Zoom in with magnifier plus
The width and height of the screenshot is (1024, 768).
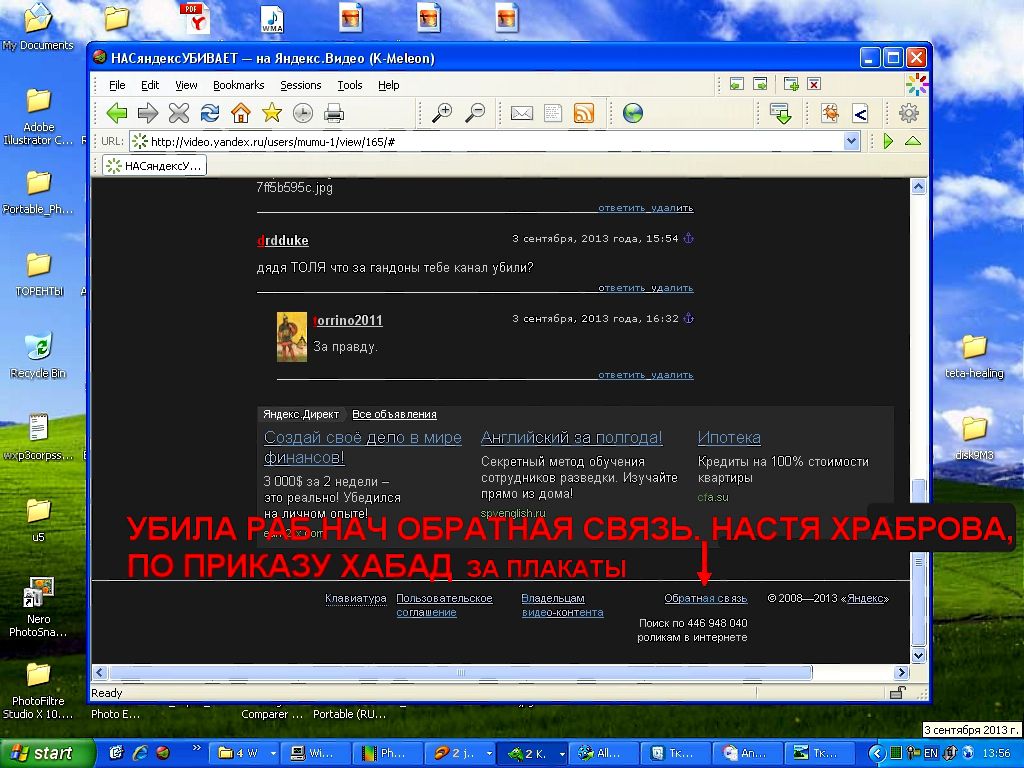pyautogui.click(x=442, y=113)
